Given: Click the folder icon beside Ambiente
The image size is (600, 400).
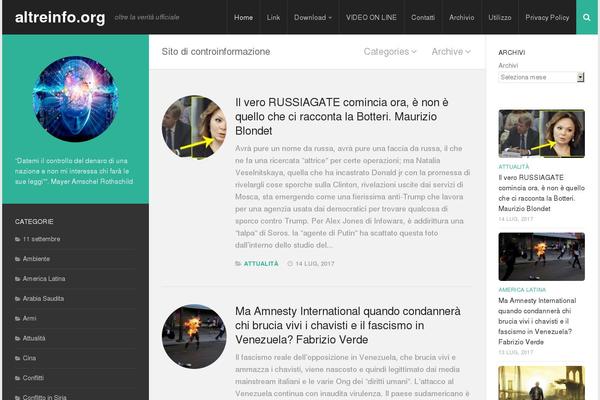Looking at the screenshot, I should pos(18,259).
